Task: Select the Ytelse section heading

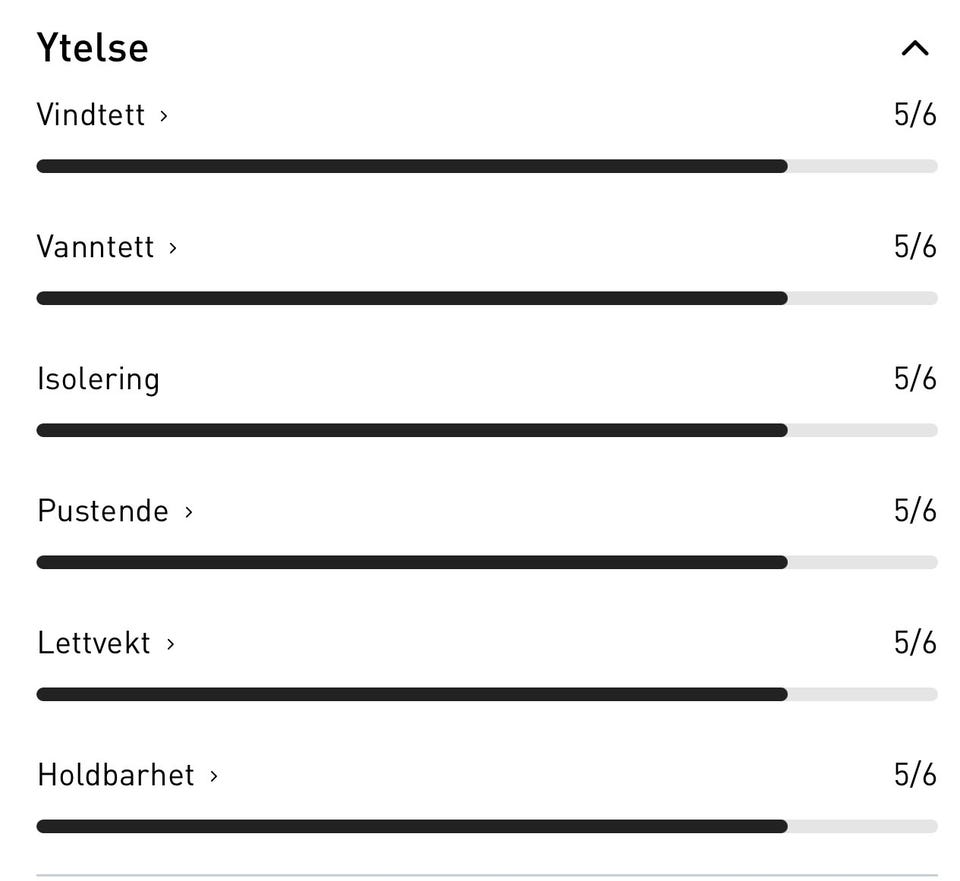Action: [x=92, y=46]
